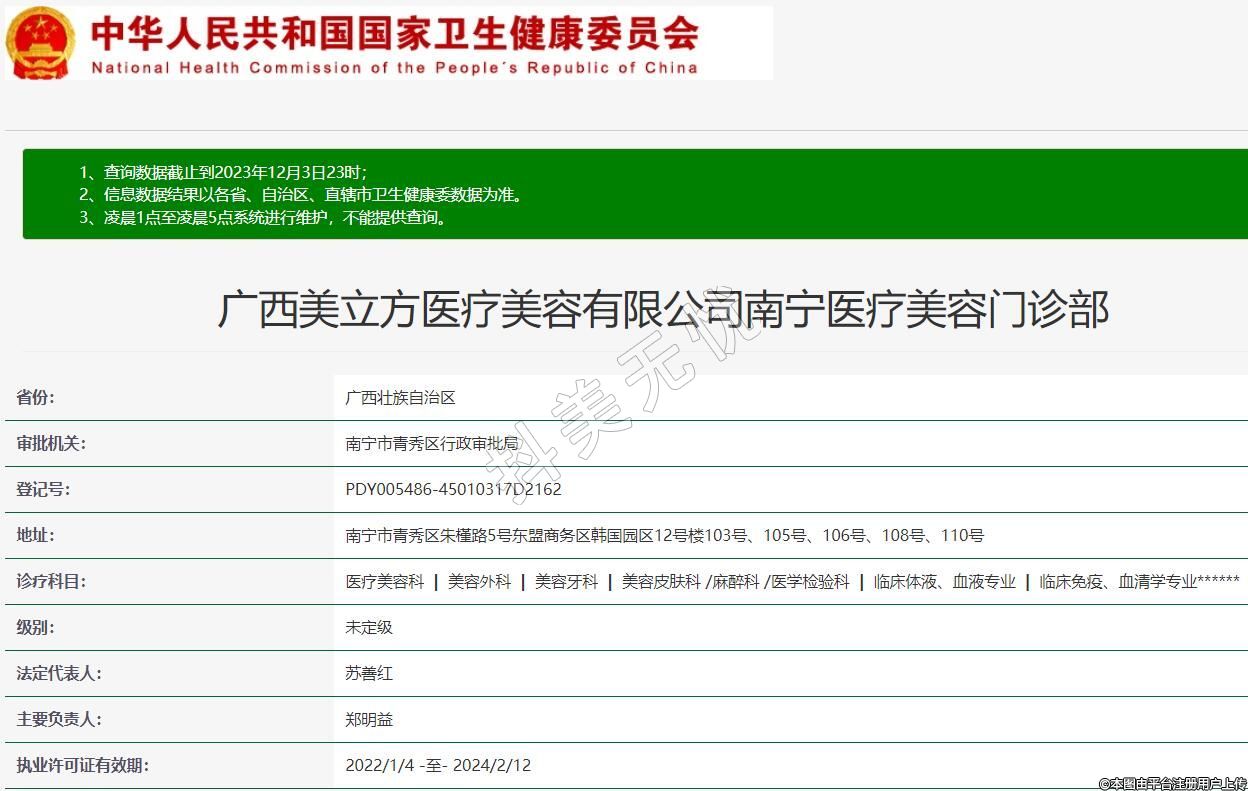Click the registration number PDY005486-45010317D2162

pyautogui.click(x=453, y=490)
